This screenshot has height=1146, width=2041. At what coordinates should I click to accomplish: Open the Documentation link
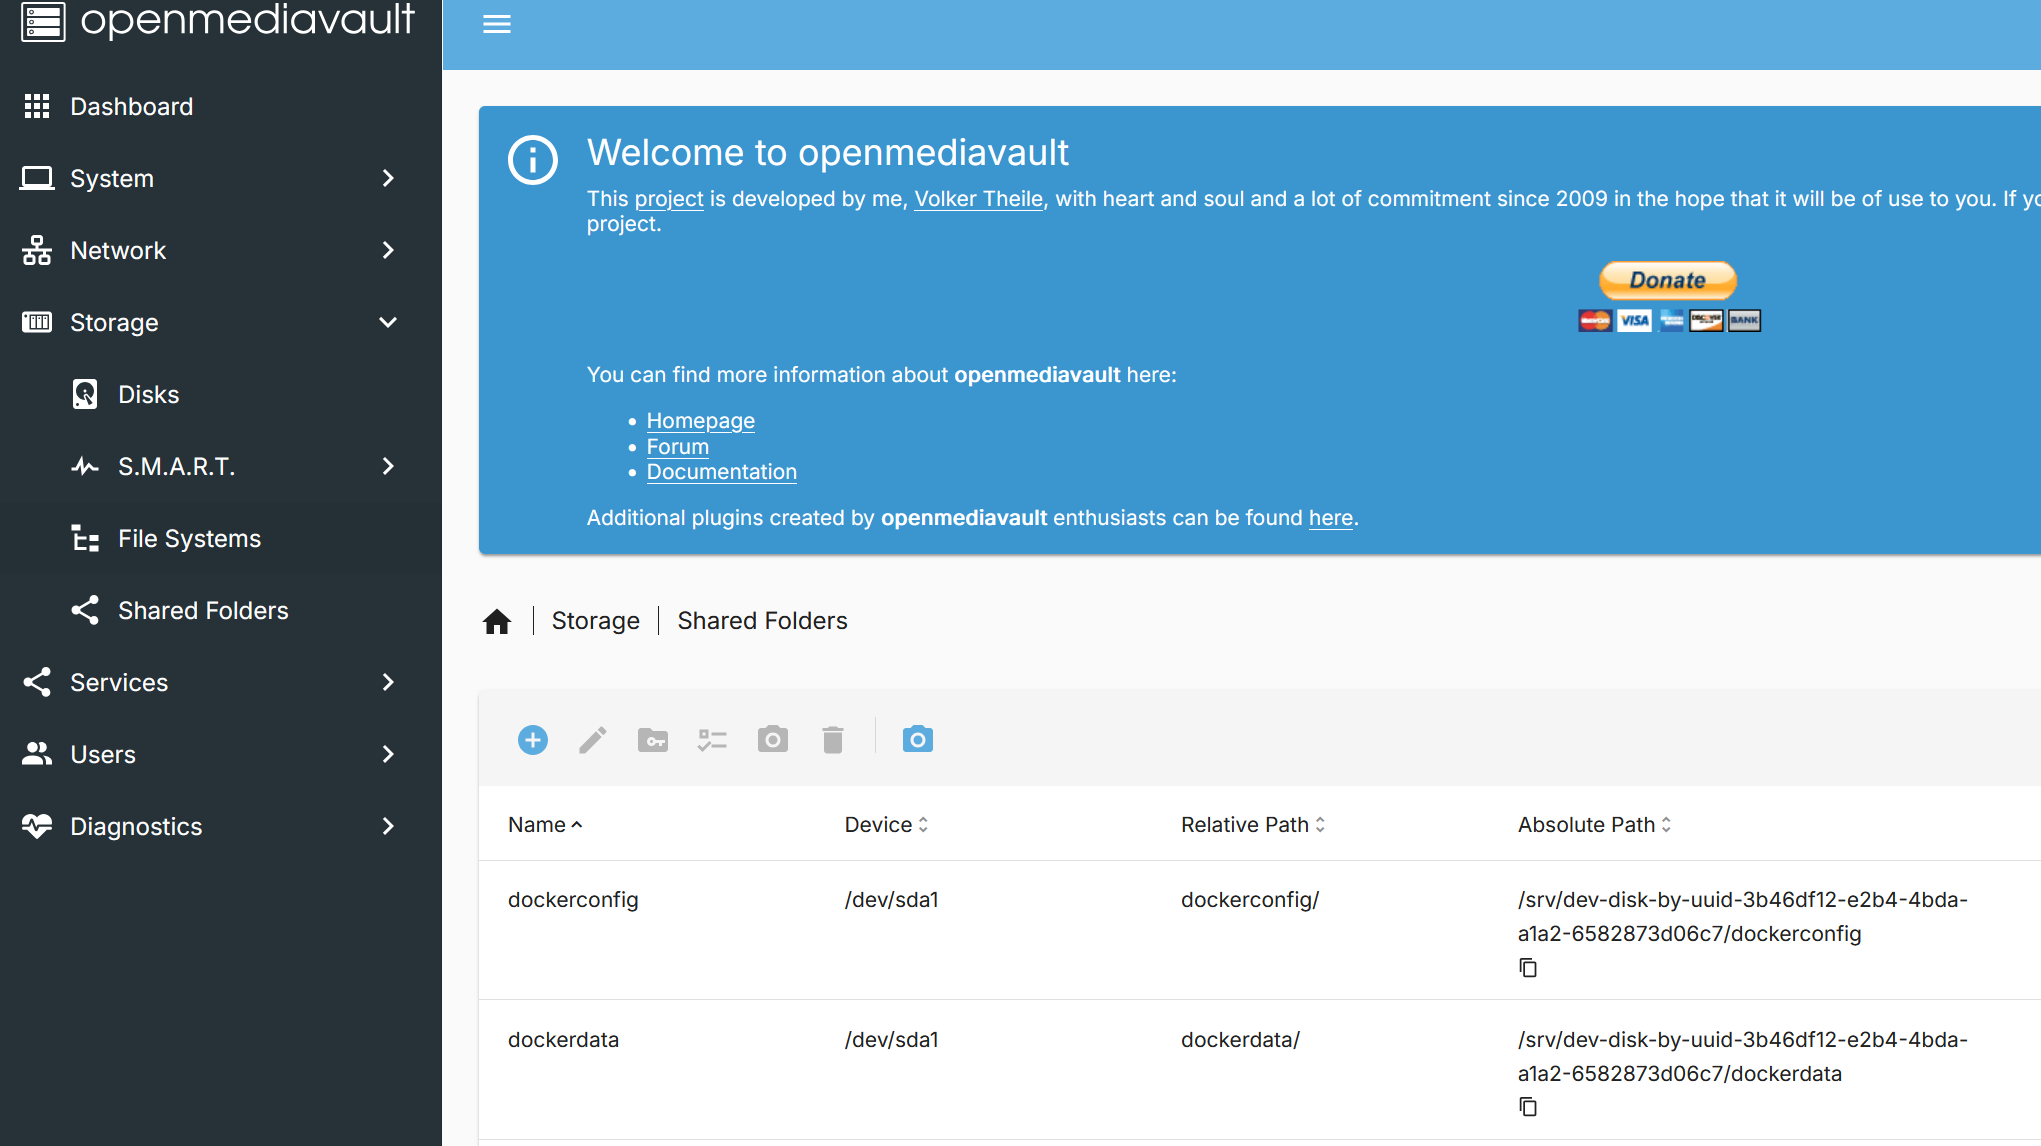click(x=721, y=472)
